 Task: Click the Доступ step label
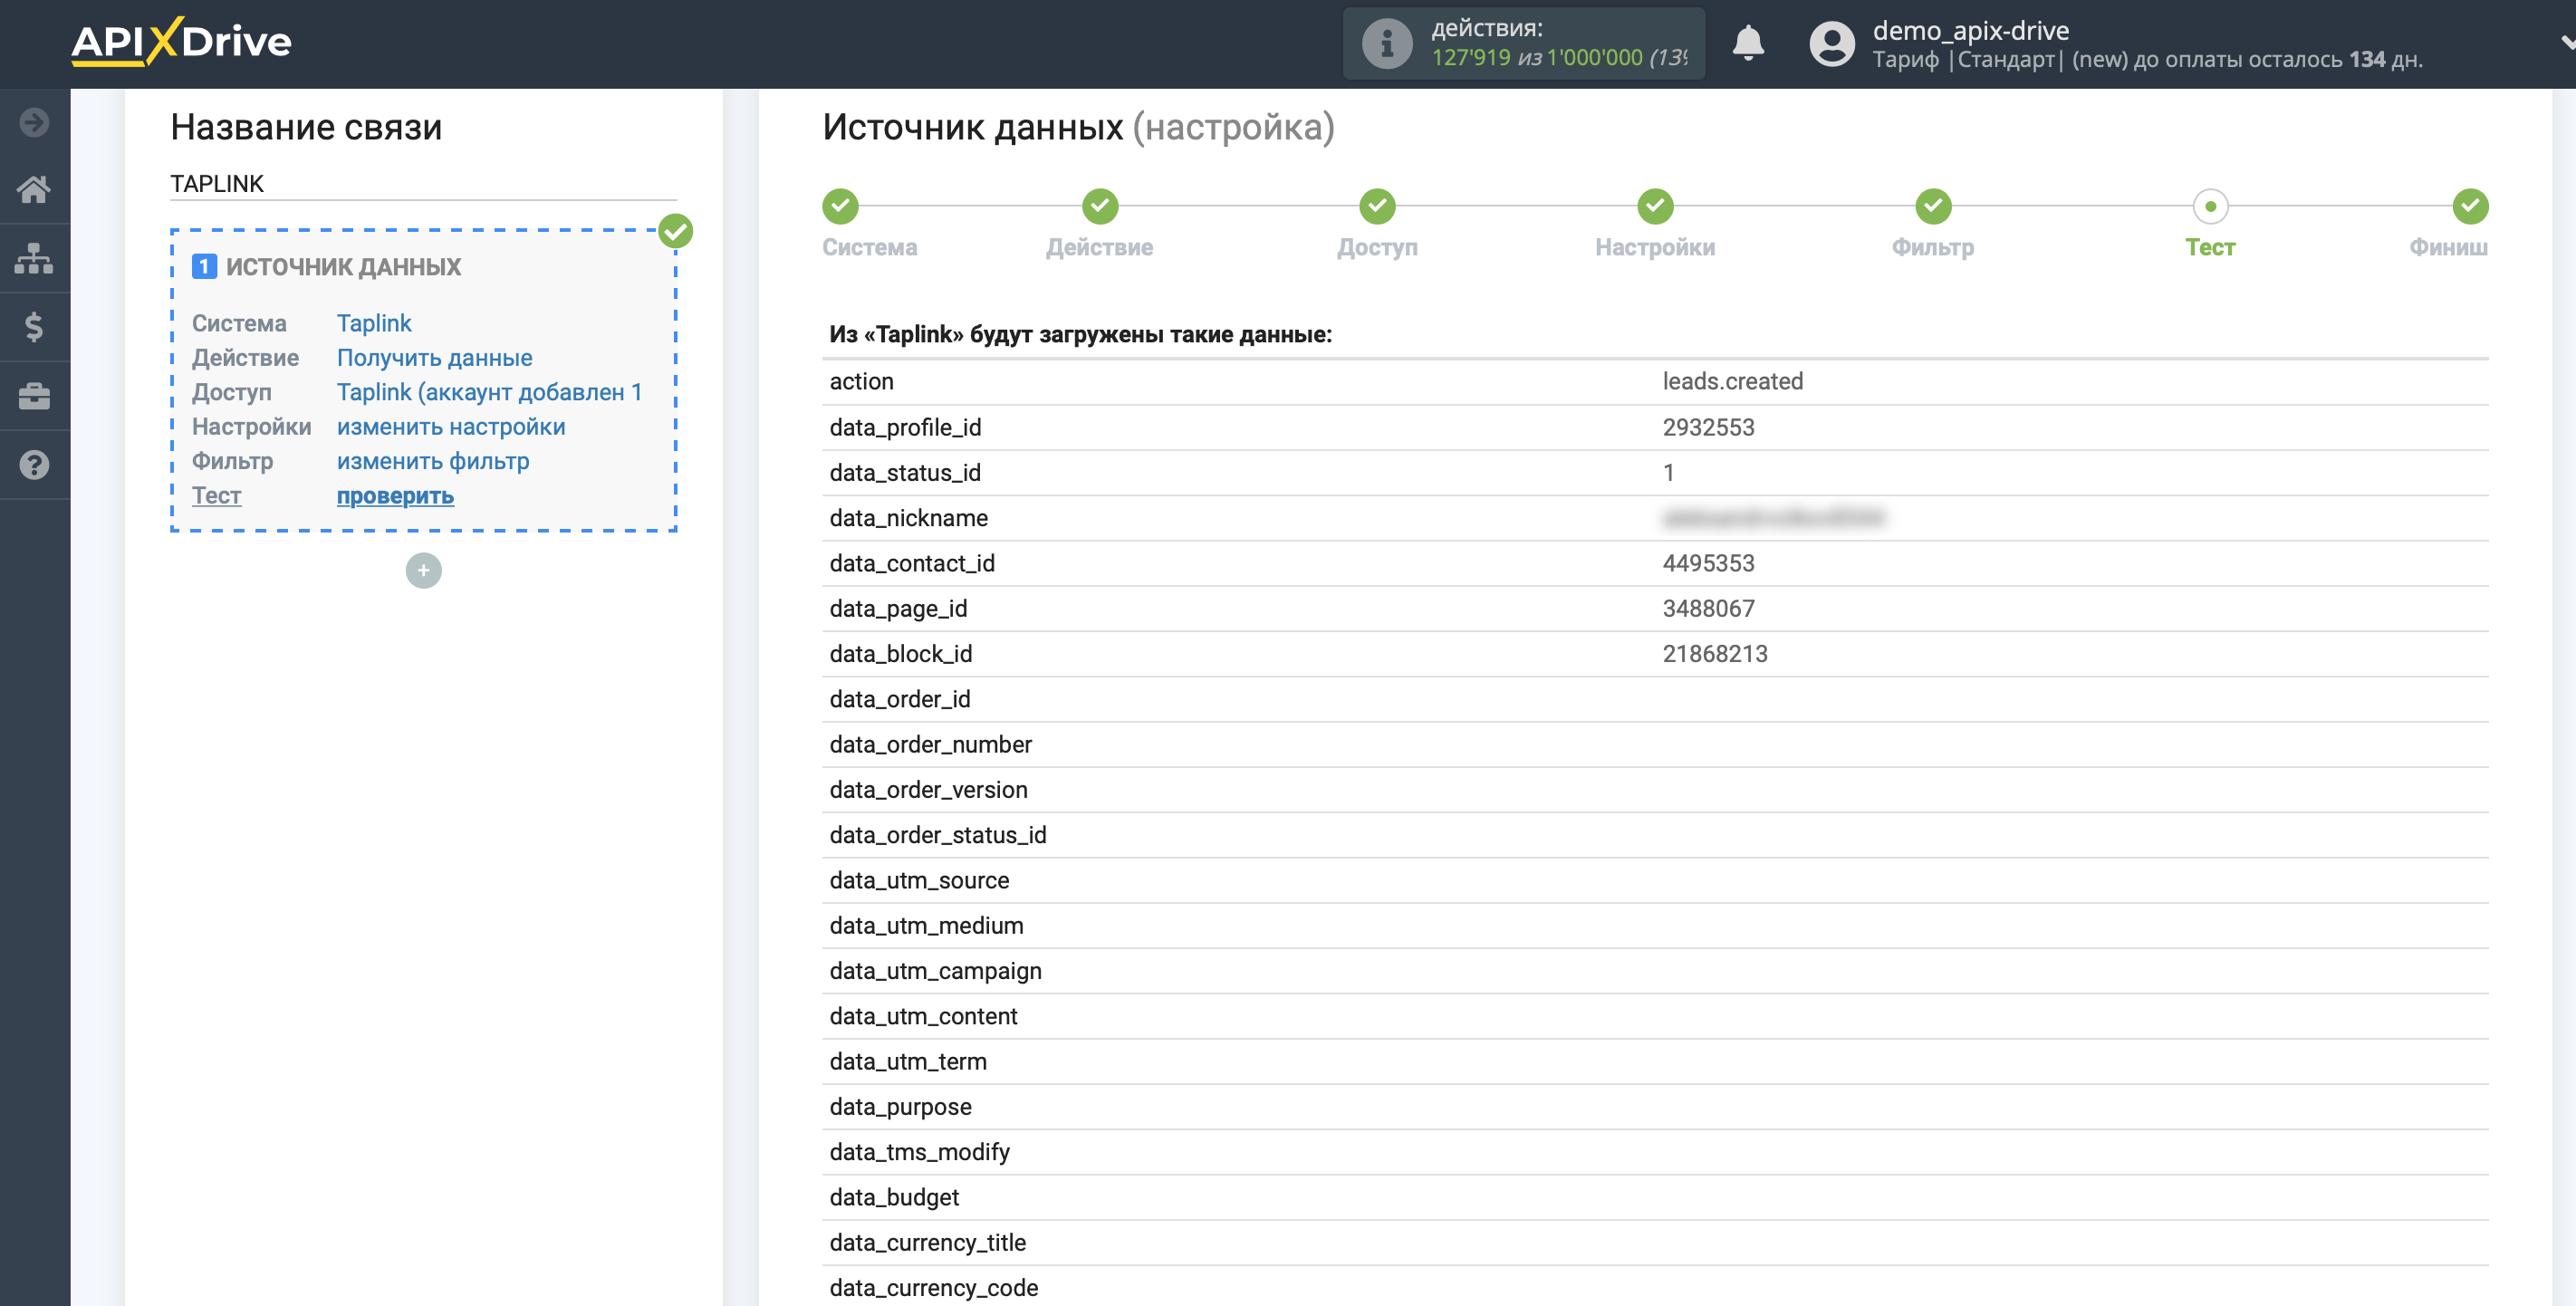tap(1377, 247)
